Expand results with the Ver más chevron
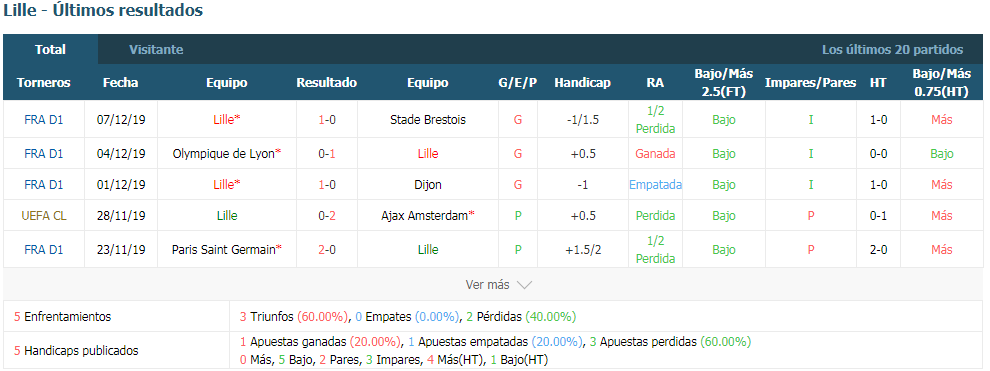Image resolution: width=990 pixels, height=371 pixels. coord(499,285)
